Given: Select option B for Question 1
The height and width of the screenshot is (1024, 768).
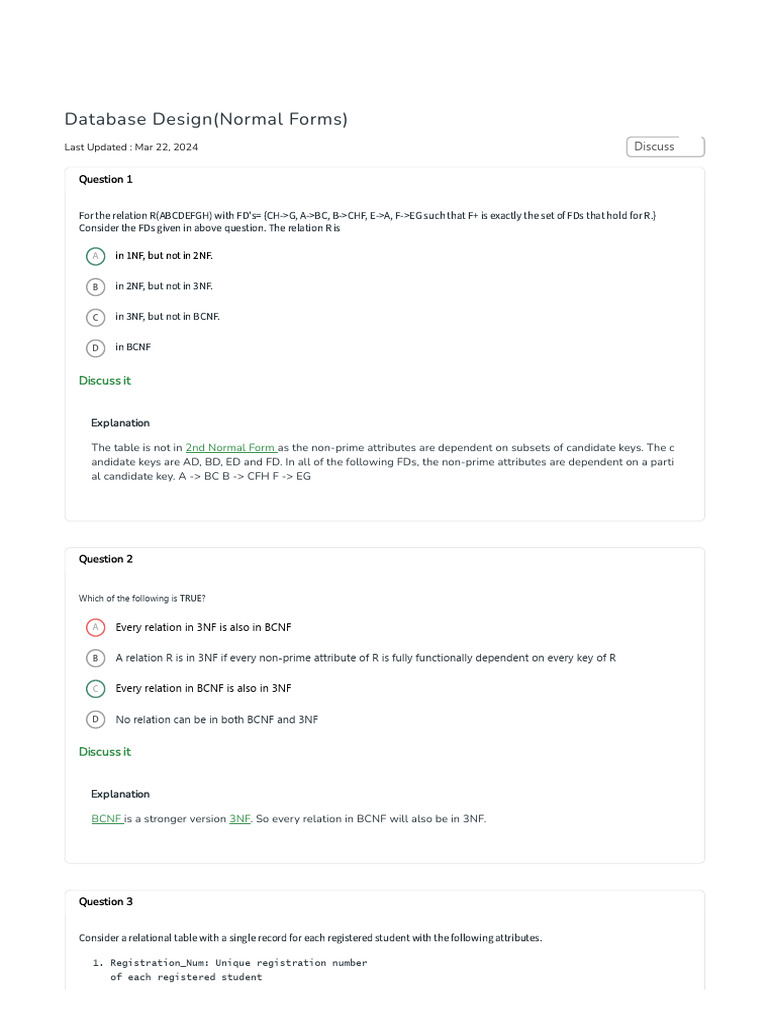Looking at the screenshot, I should pyautogui.click(x=95, y=287).
